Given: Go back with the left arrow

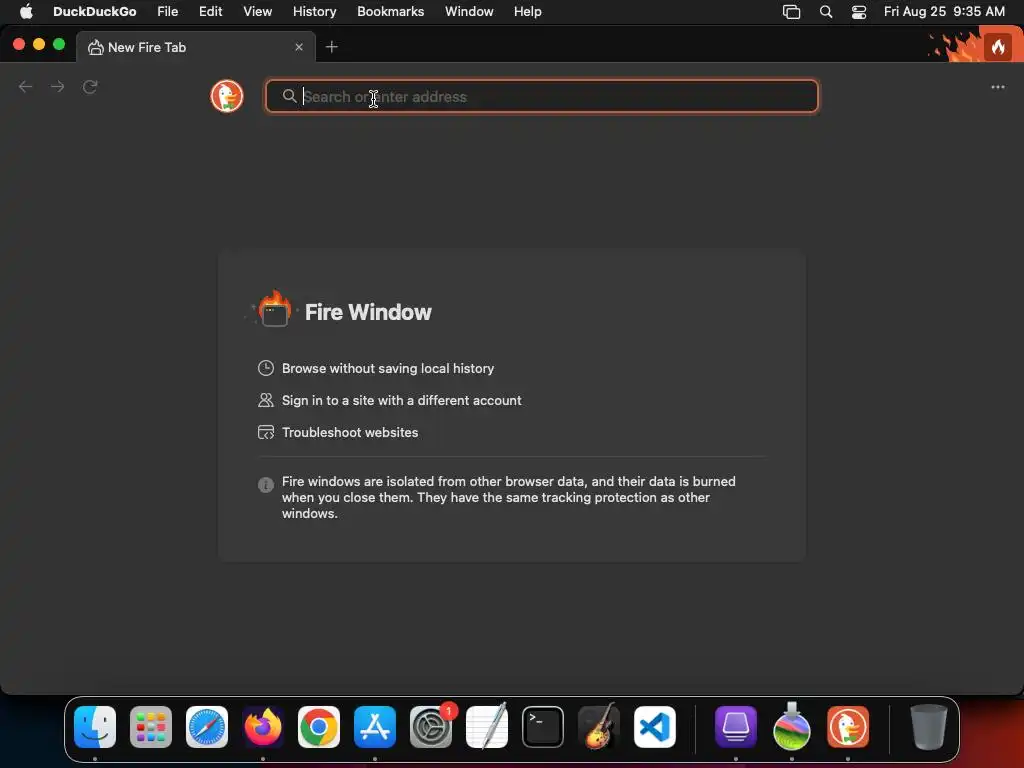Looking at the screenshot, I should coord(25,87).
